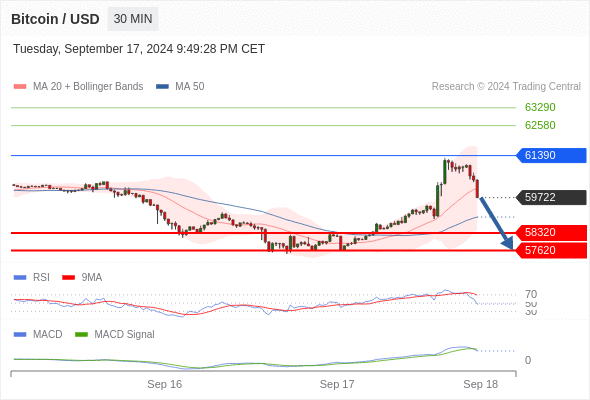Click the MA 20 + Bollinger Bands legend swatch
The image size is (590, 400).
tap(20, 87)
